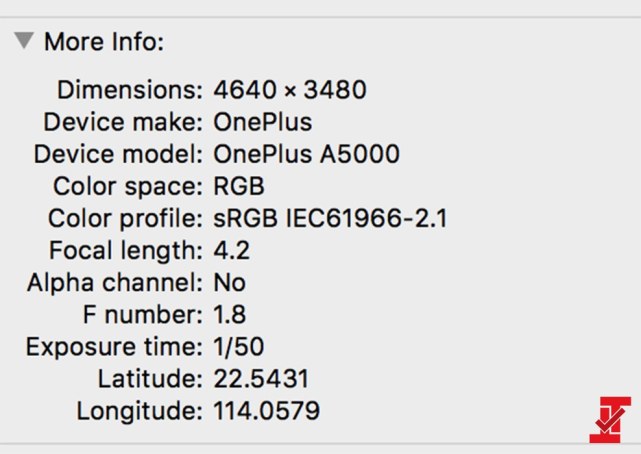Click the F number value 1.8

coord(230,314)
